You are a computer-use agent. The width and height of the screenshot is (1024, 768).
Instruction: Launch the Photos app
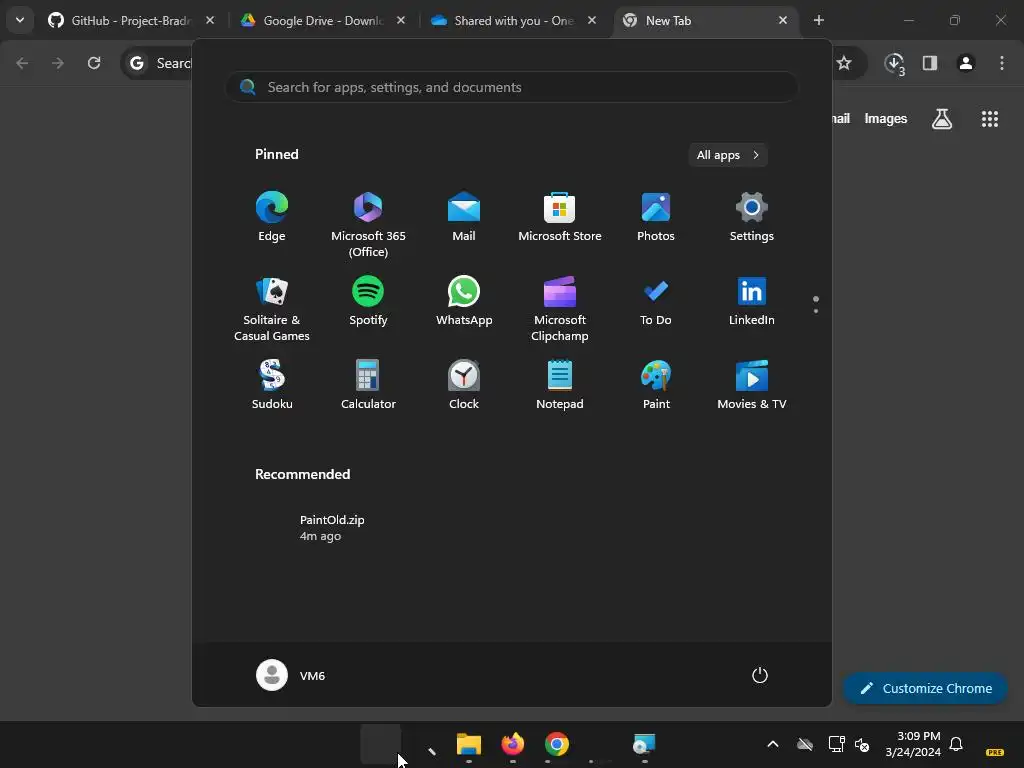coord(656,217)
